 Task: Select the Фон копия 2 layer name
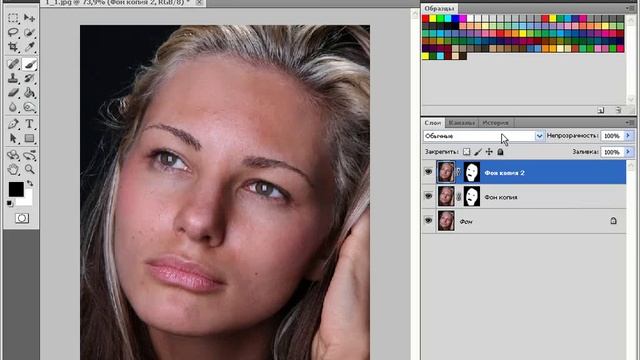point(504,173)
